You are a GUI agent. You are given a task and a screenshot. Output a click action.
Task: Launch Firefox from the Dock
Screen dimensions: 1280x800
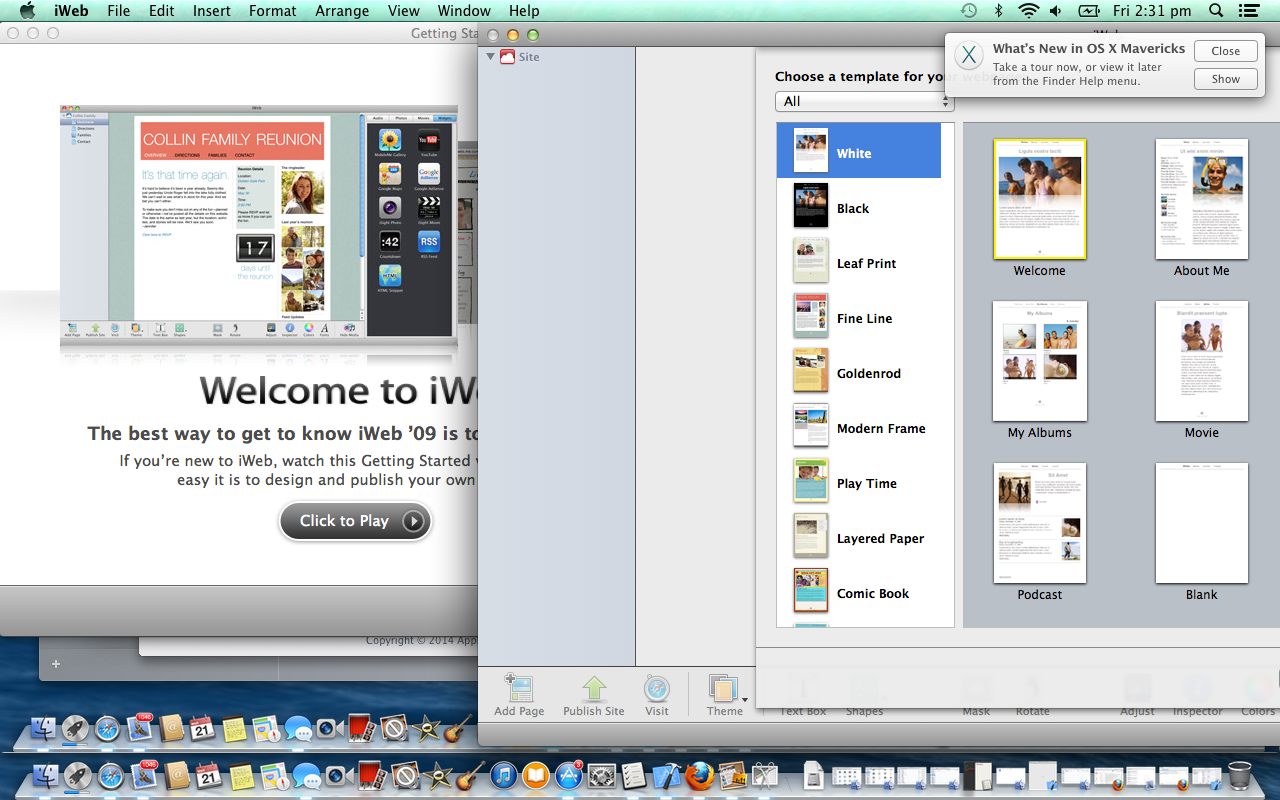[x=700, y=775]
